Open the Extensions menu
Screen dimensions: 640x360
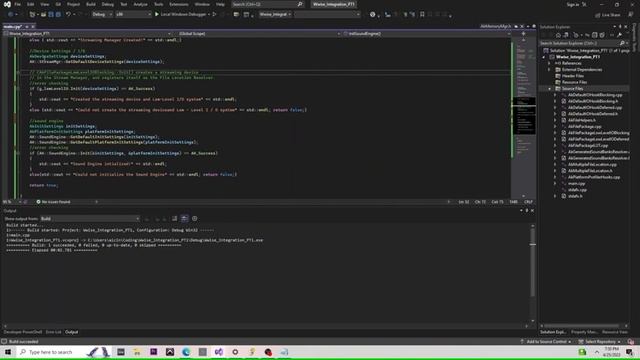pos(179,4)
